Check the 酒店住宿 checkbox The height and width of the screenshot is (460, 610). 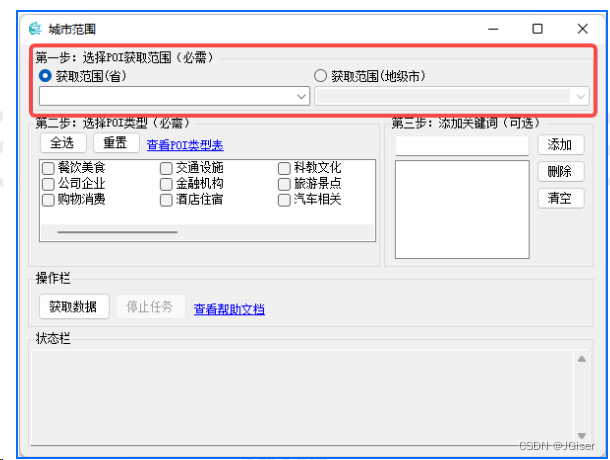[166, 200]
